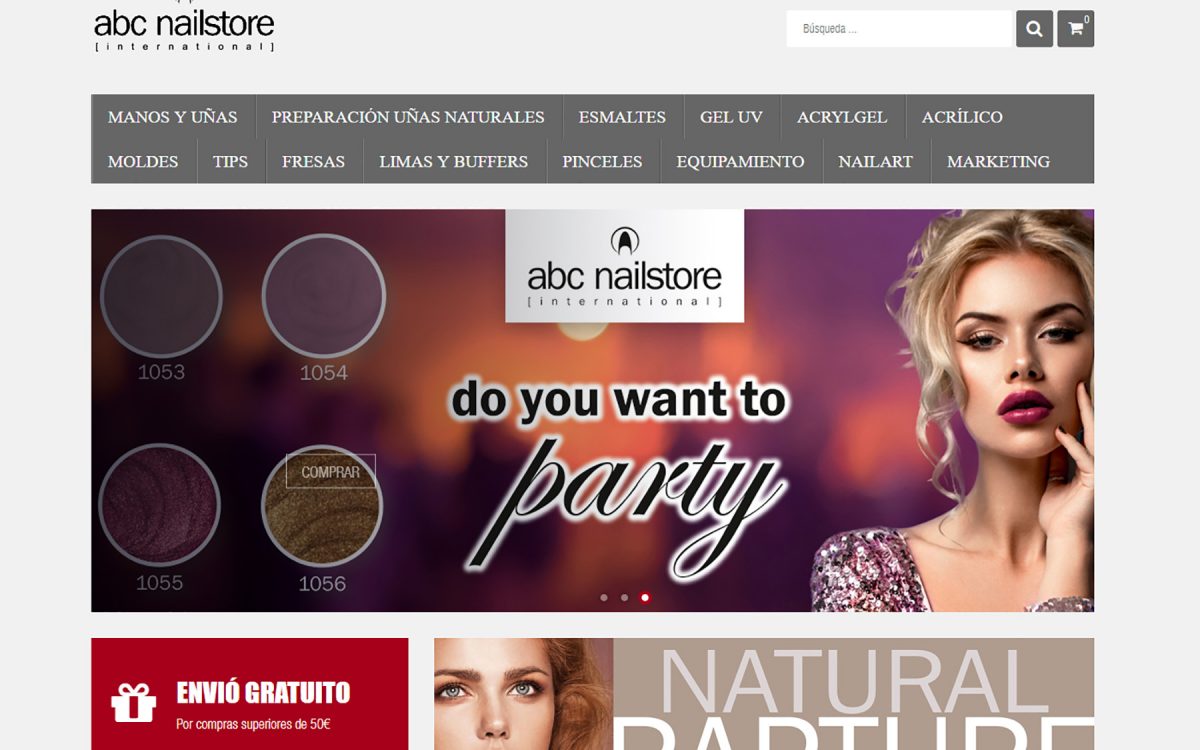This screenshot has width=1200, height=750.
Task: Select the third active slide dot
Action: click(645, 598)
